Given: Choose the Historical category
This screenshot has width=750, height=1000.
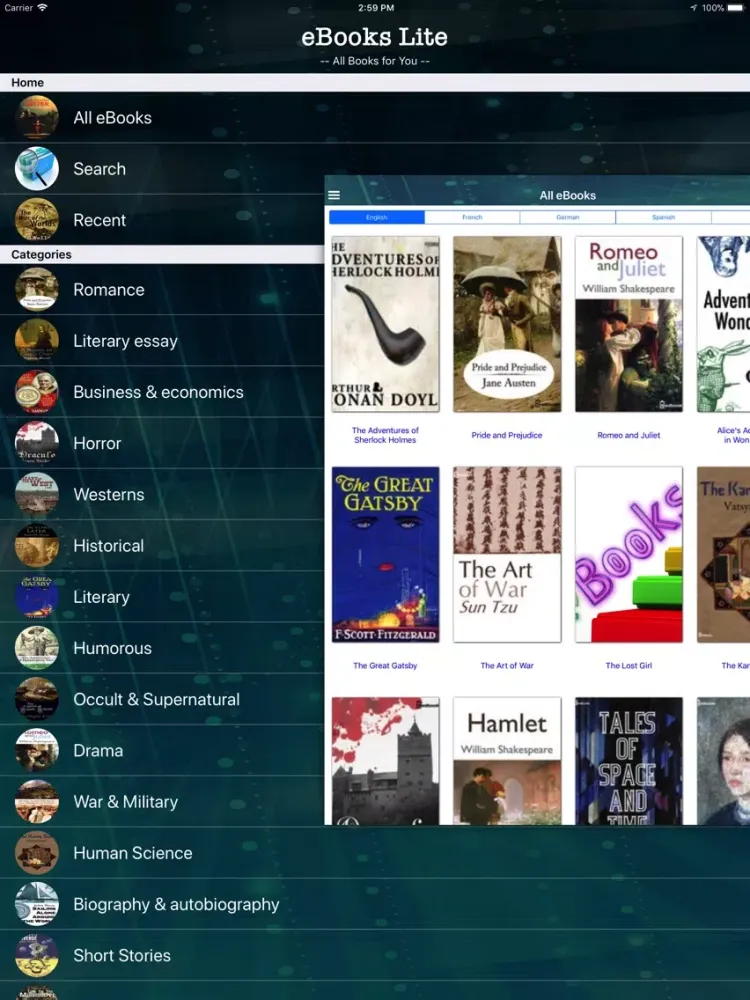Looking at the screenshot, I should [x=162, y=545].
